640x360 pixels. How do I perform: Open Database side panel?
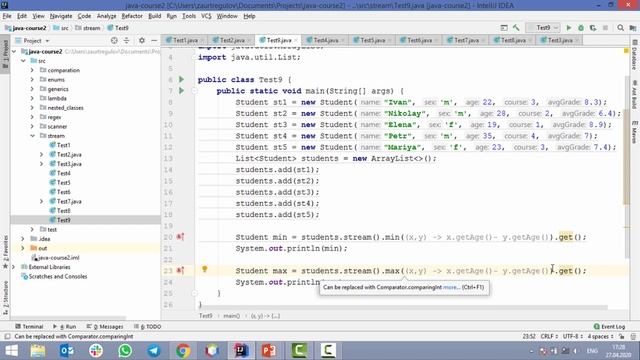tap(635, 55)
